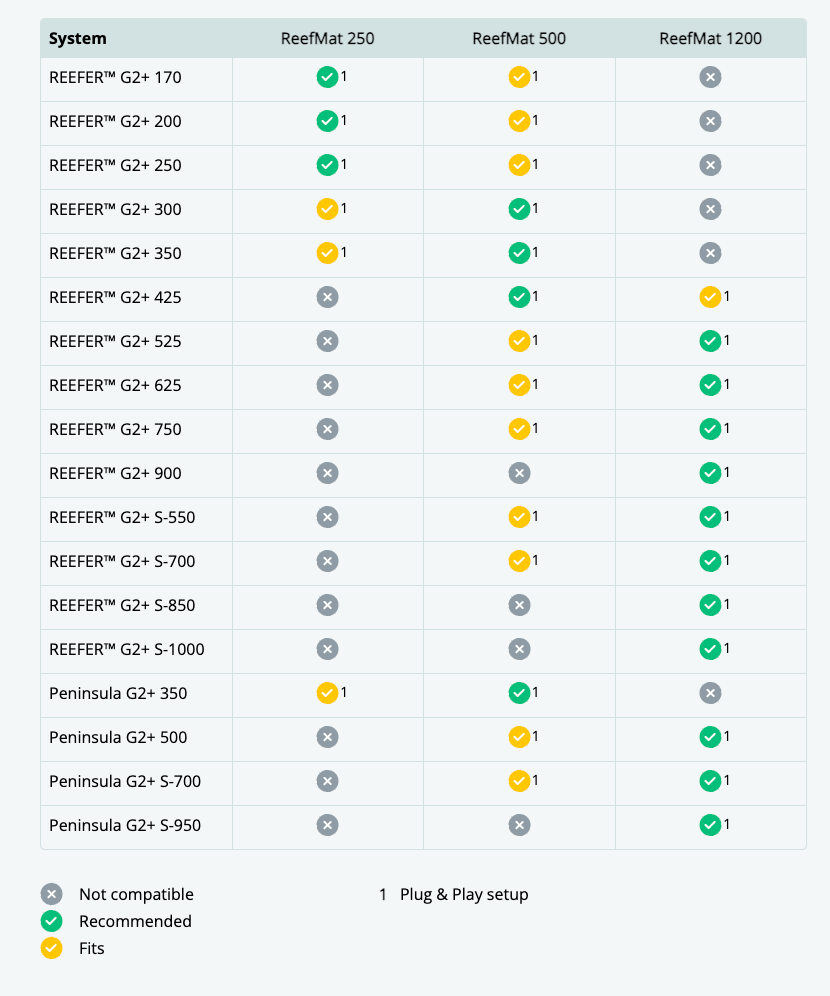This screenshot has height=996, width=830.
Task: Click the ReefMat 1200 column header
Action: (710, 39)
